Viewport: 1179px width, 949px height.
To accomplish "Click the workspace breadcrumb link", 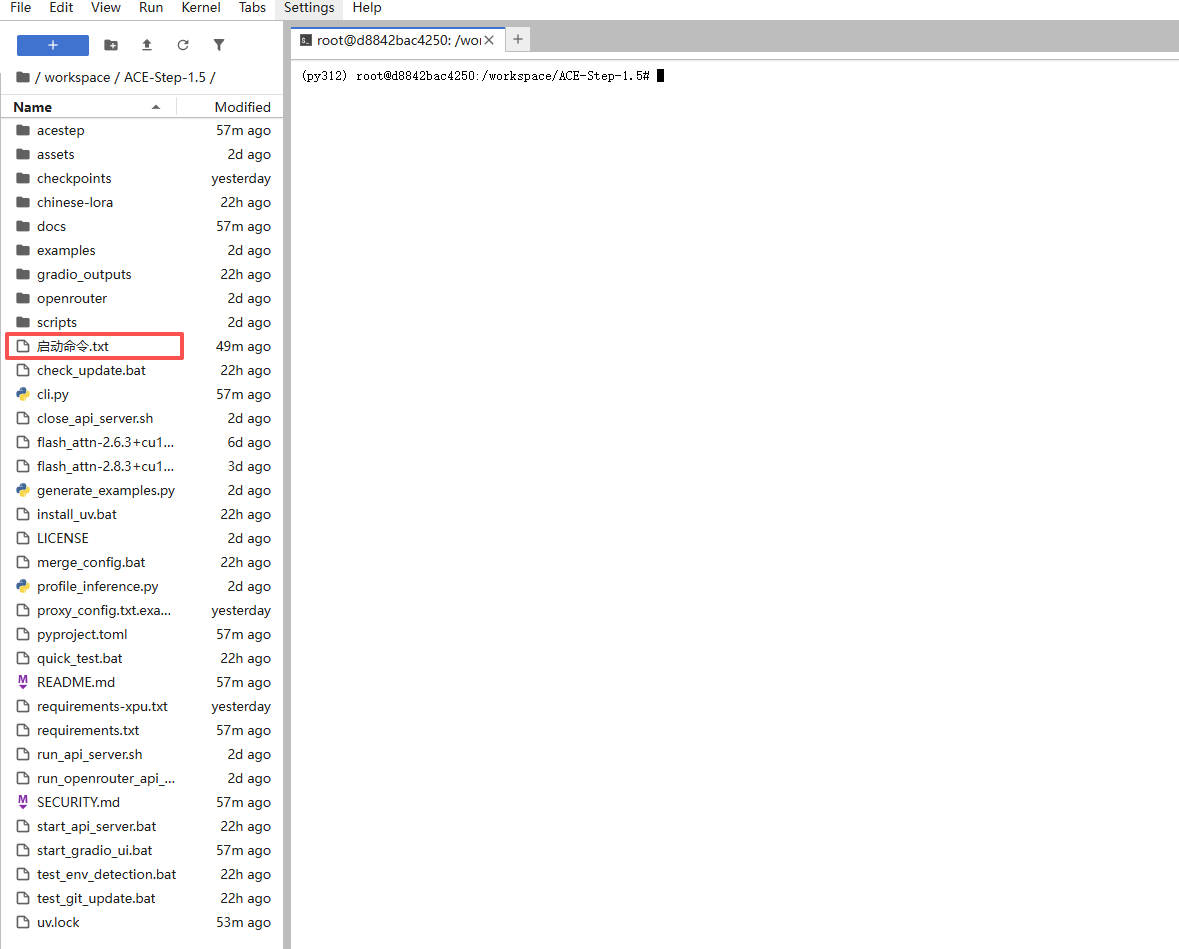I will (77, 77).
